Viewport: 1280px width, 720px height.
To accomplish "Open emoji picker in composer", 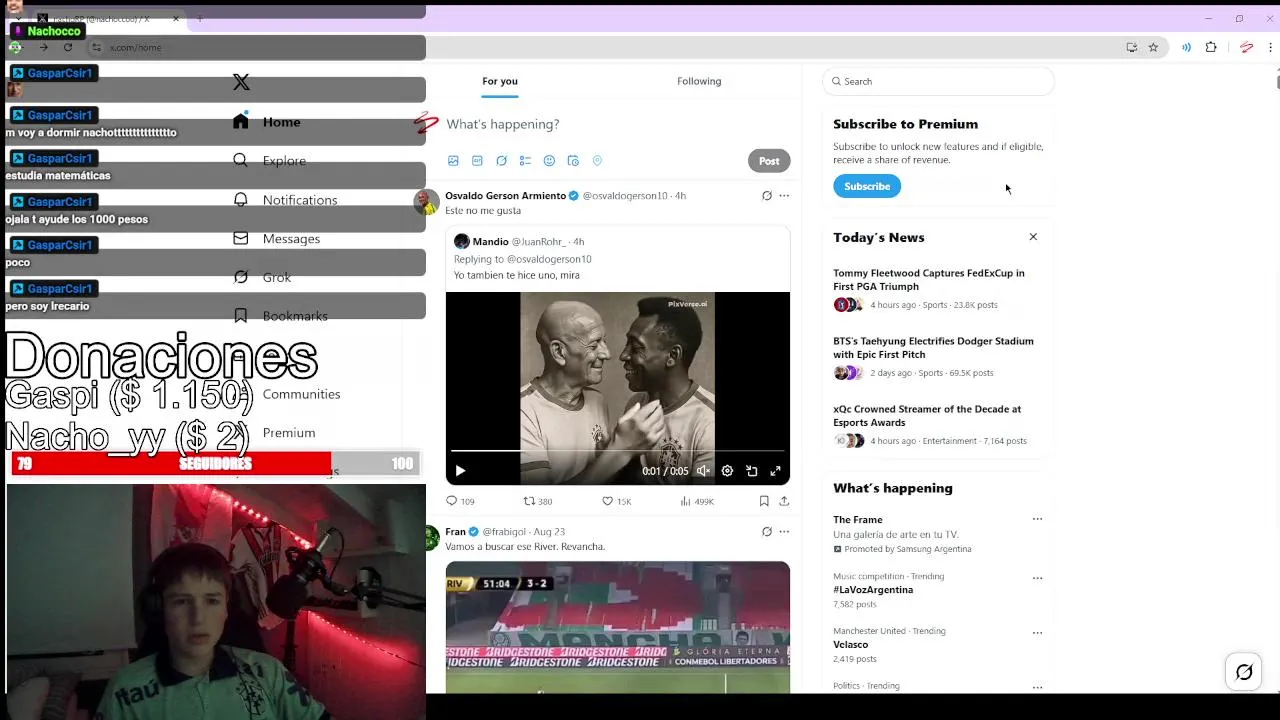I will pos(549,161).
